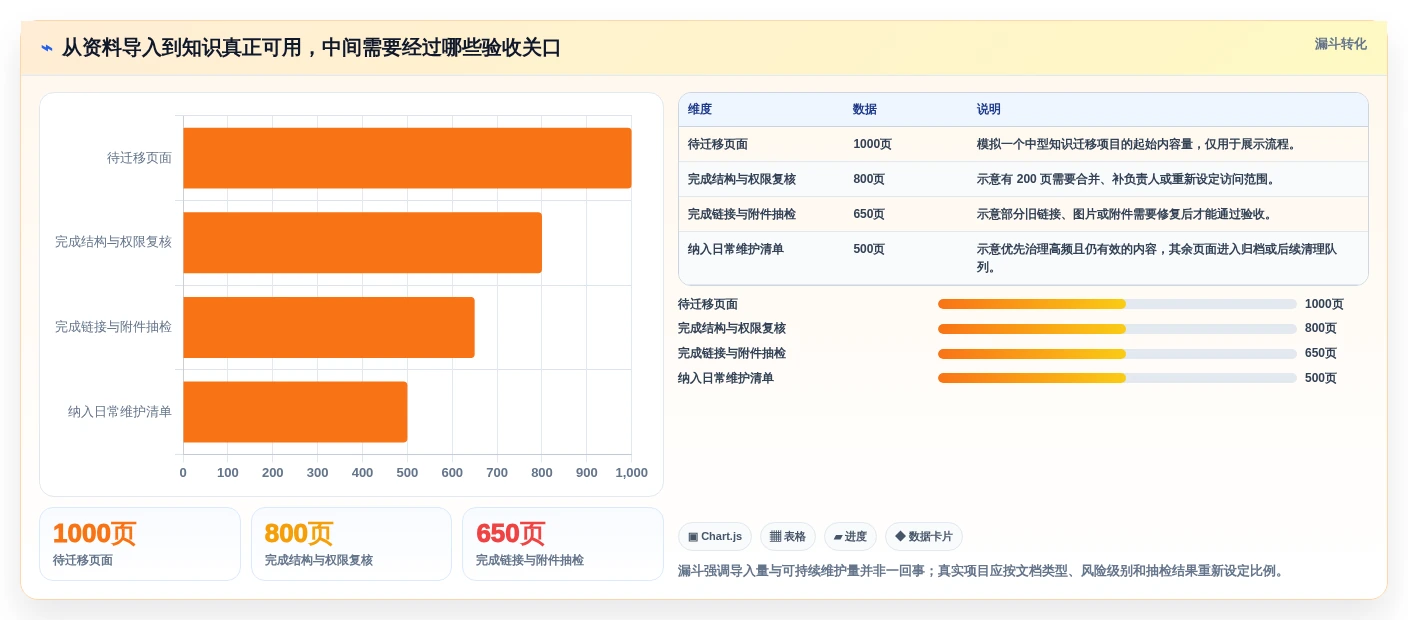Click the 650页 value in the table
The height and width of the screenshot is (620, 1408).
click(x=869, y=214)
